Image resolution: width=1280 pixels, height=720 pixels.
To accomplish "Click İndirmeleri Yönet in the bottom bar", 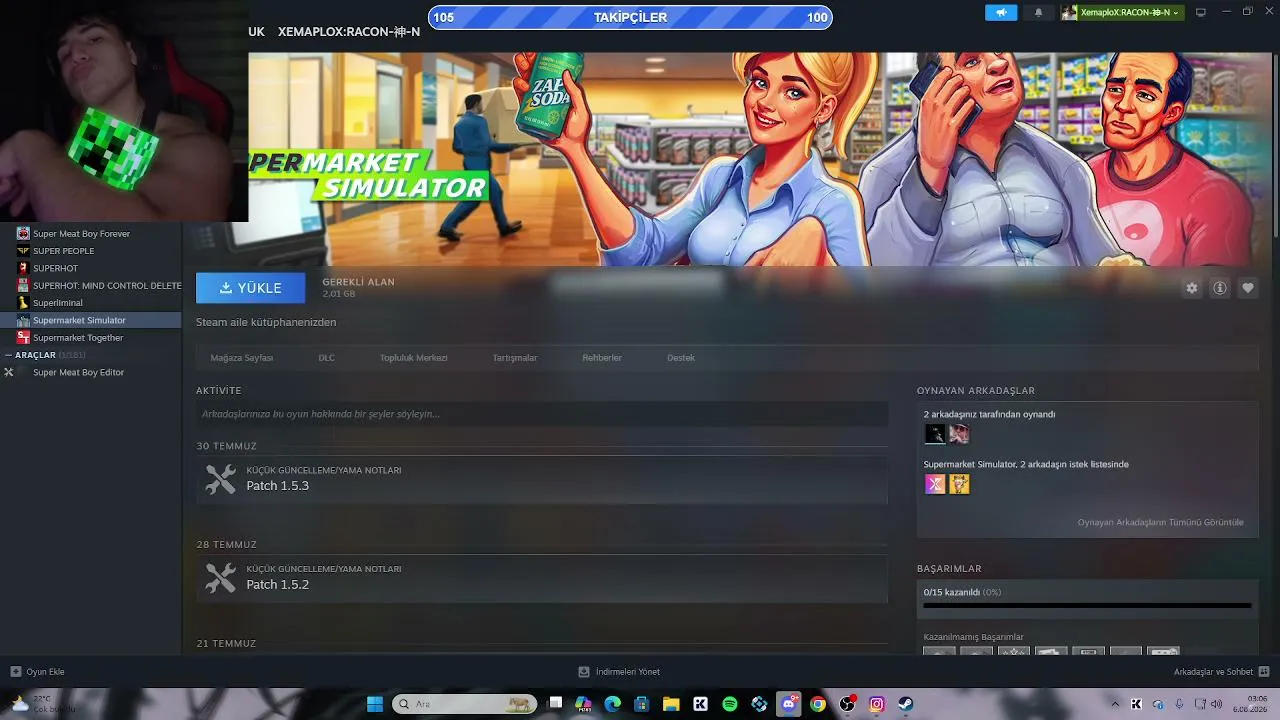I will tap(619, 672).
